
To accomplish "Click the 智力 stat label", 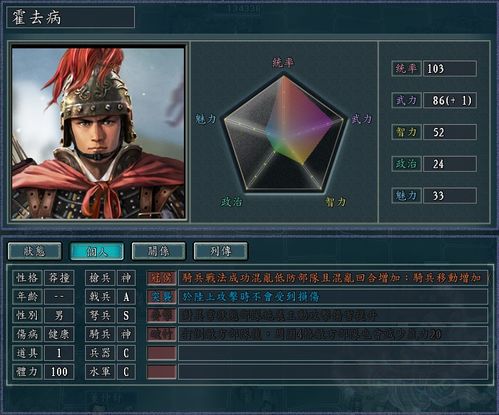I will pyautogui.click(x=406, y=132).
